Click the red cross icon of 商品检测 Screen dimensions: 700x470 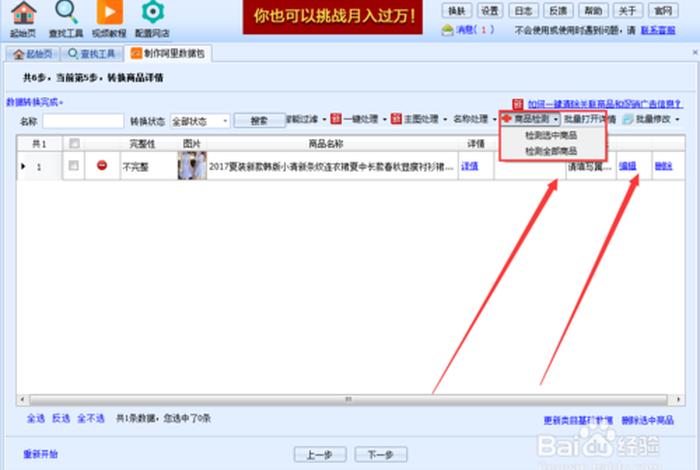coord(507,119)
